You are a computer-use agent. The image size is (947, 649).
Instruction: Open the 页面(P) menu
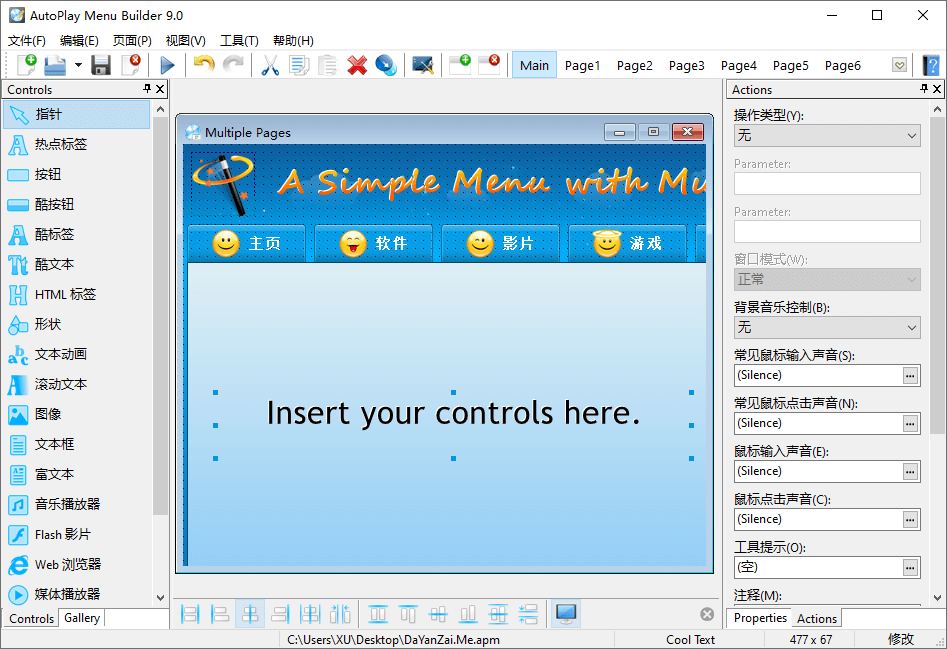coord(132,40)
